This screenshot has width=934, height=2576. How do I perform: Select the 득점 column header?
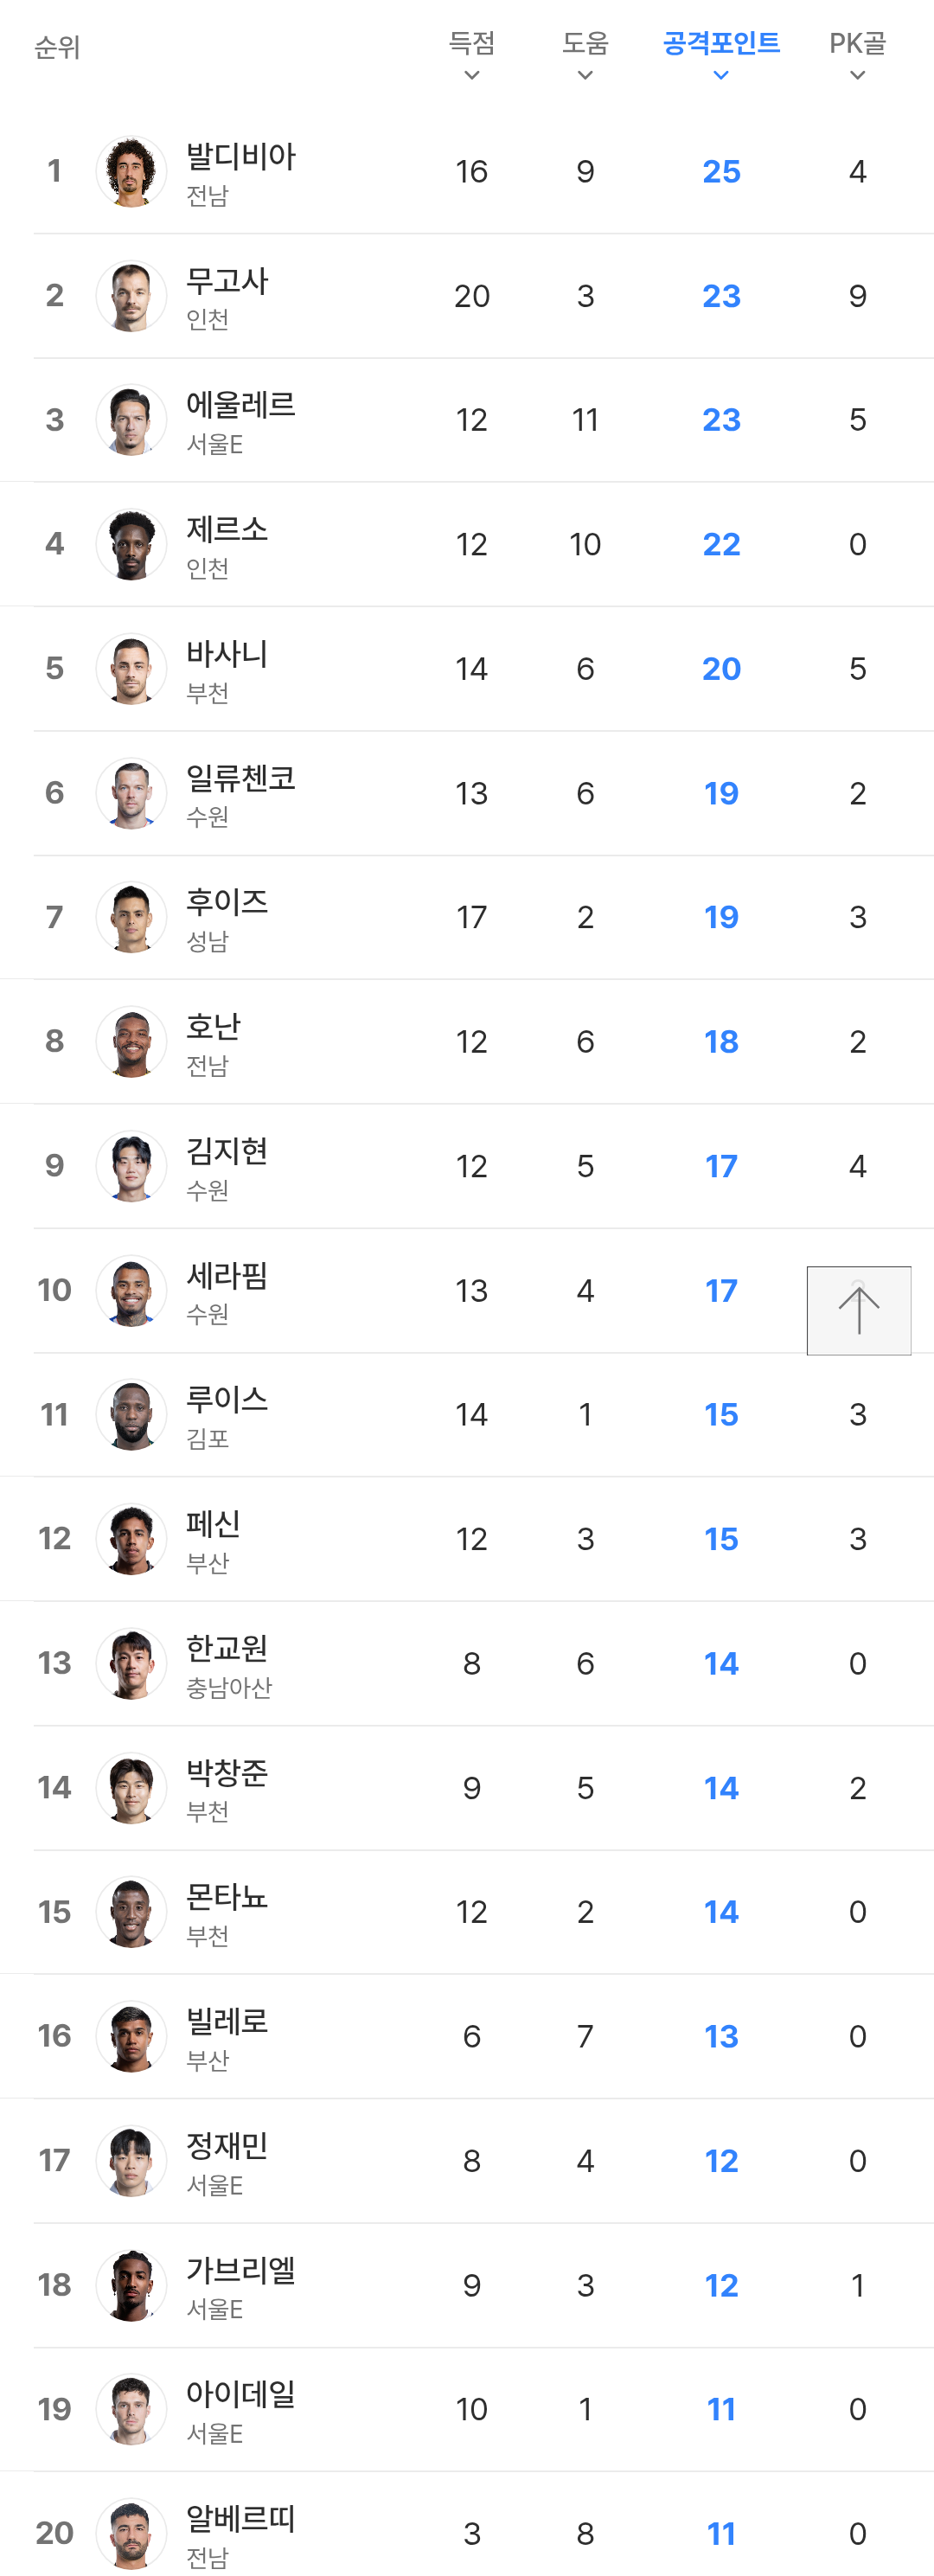472,43
